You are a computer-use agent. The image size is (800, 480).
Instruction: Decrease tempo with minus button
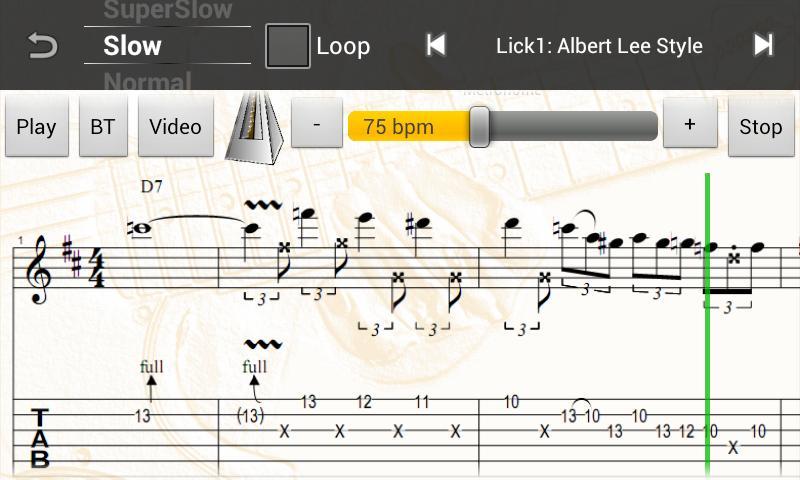point(317,124)
